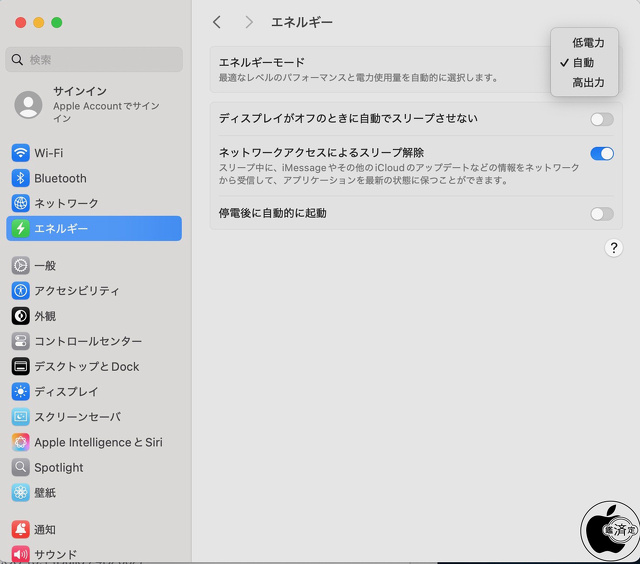
Task: Open the サウンド speaker icon
Action: point(20,554)
